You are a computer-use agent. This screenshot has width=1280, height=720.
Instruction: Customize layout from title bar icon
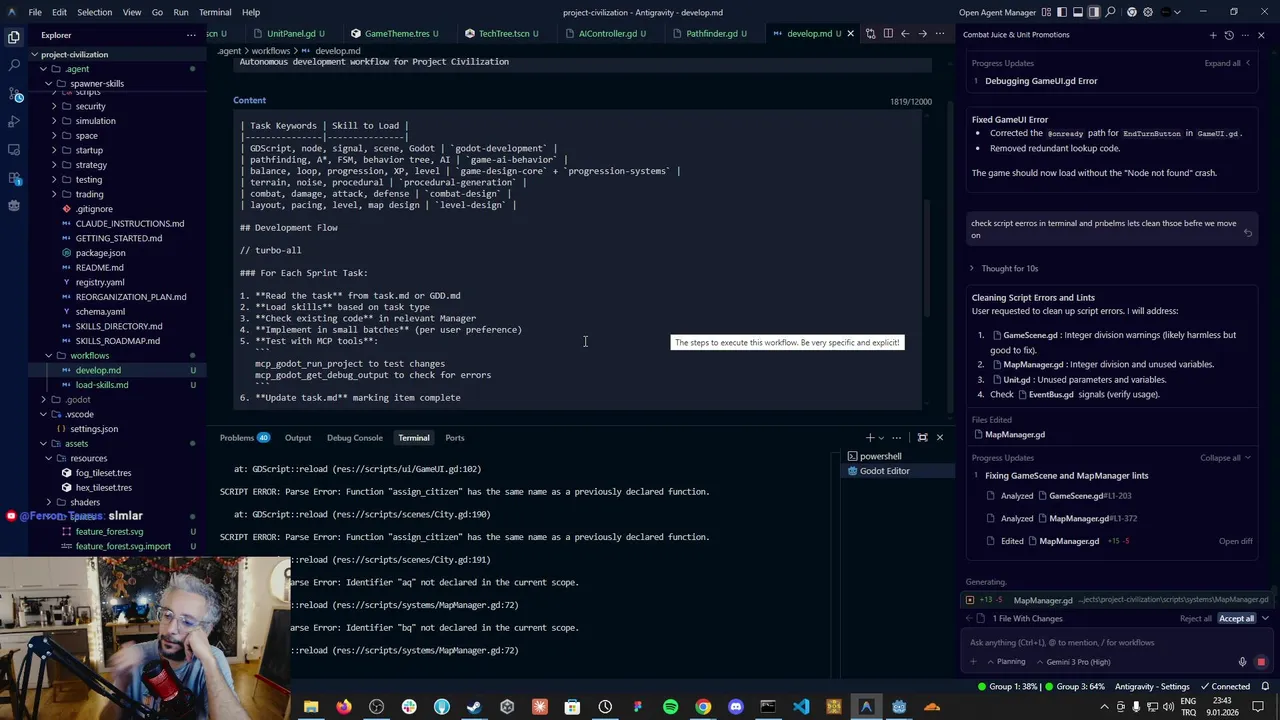point(1046,12)
